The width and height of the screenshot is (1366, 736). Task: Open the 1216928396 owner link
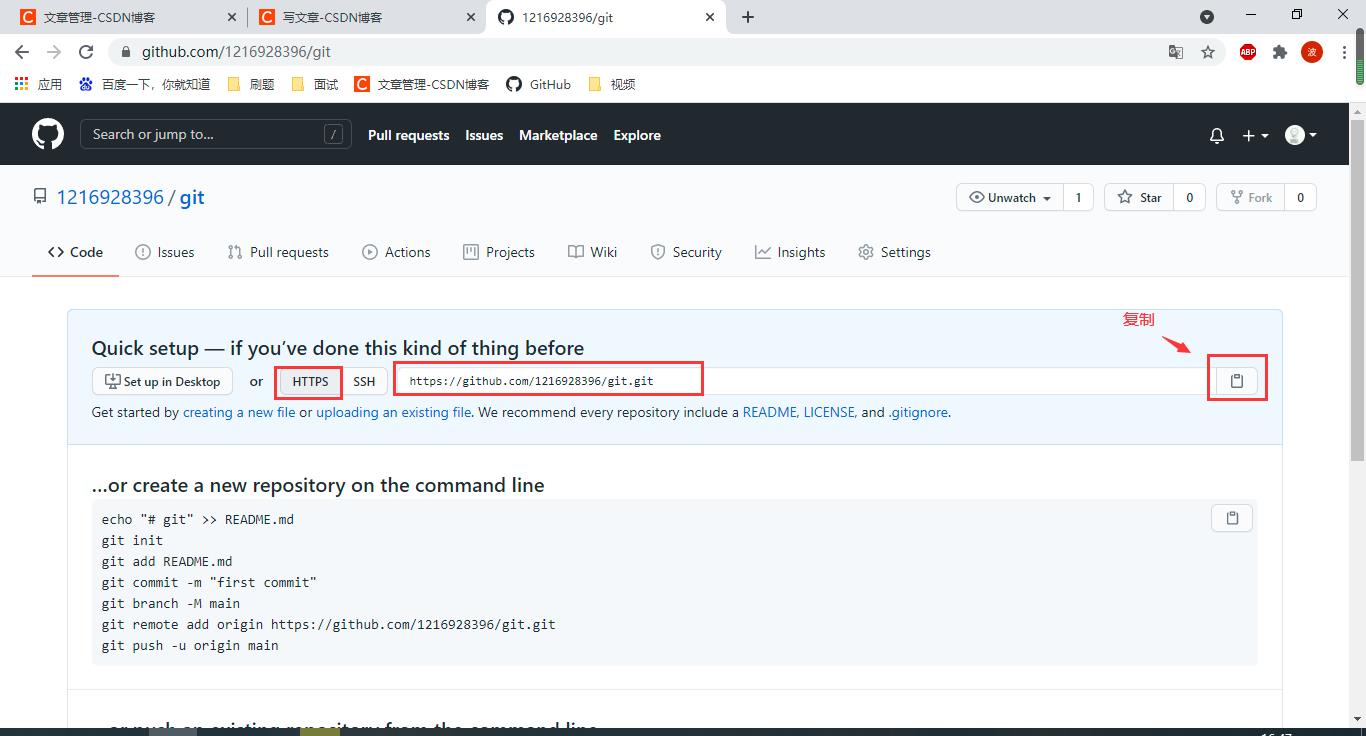(110, 197)
